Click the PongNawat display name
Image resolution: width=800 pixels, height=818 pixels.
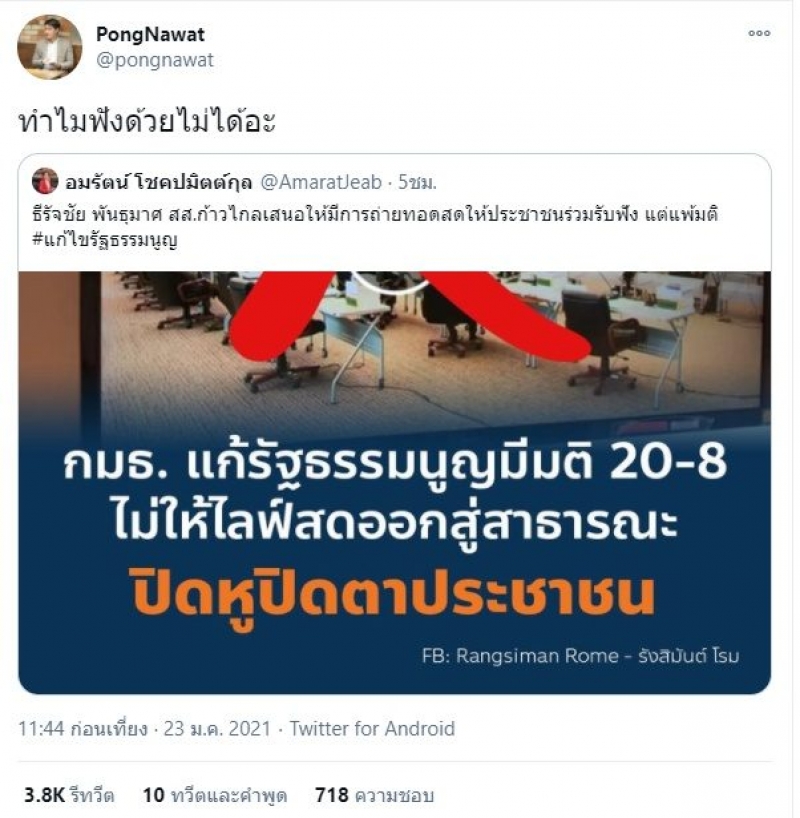(150, 34)
